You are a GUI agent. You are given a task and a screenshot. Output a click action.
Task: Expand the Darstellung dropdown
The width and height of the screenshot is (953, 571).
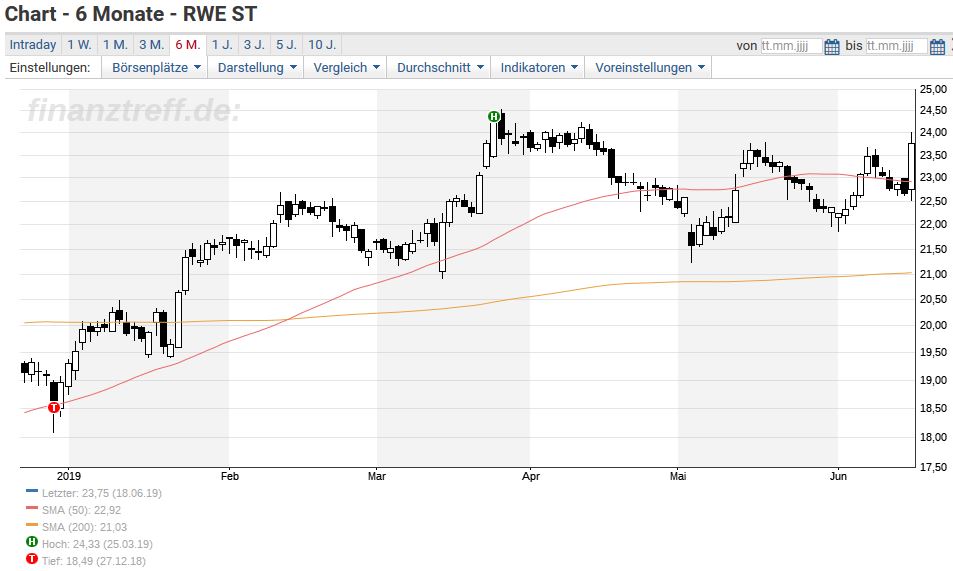coord(257,67)
